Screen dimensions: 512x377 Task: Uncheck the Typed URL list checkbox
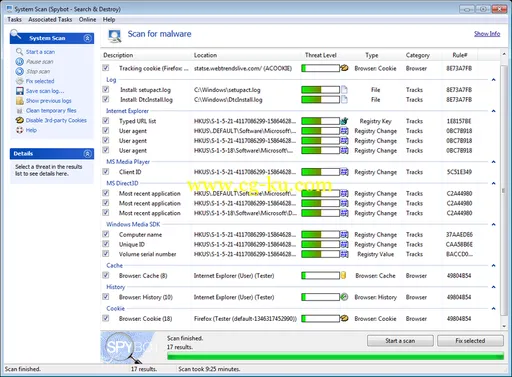tap(106, 121)
